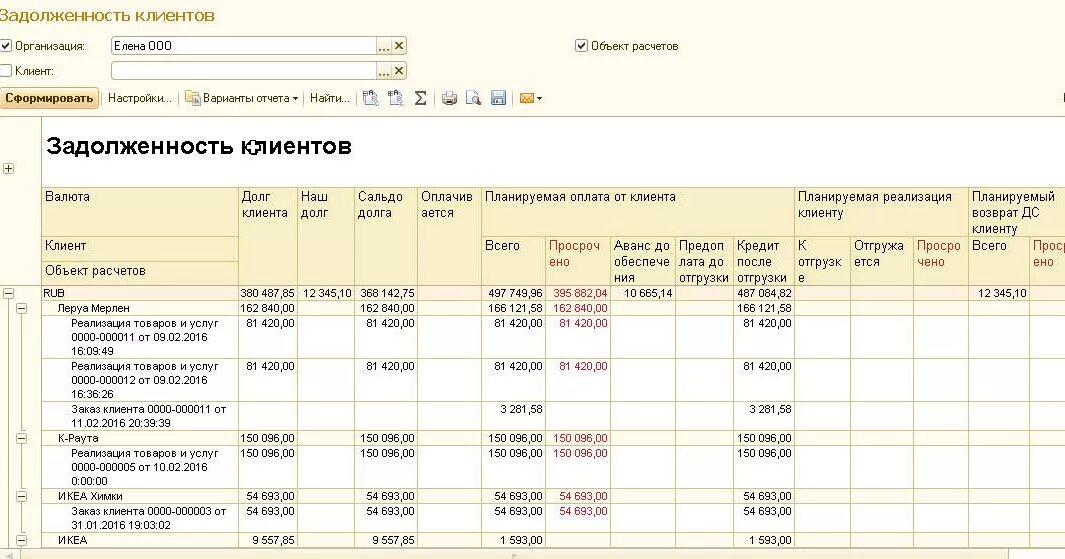This screenshot has height=559, width=1065.
Task: Click Заказ клиента 0000-000003 row
Action: click(x=140, y=518)
